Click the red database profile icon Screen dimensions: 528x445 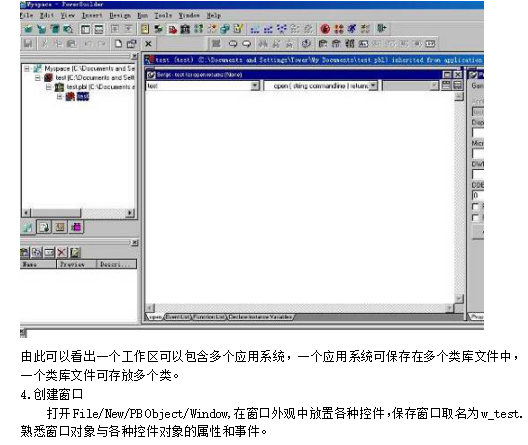[x=172, y=29]
